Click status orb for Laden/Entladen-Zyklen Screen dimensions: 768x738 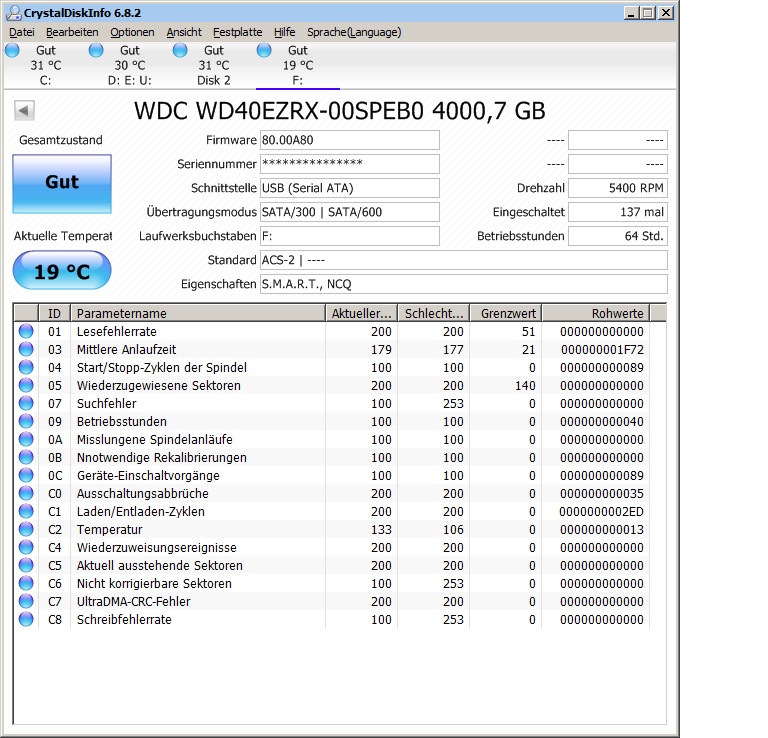[26, 511]
